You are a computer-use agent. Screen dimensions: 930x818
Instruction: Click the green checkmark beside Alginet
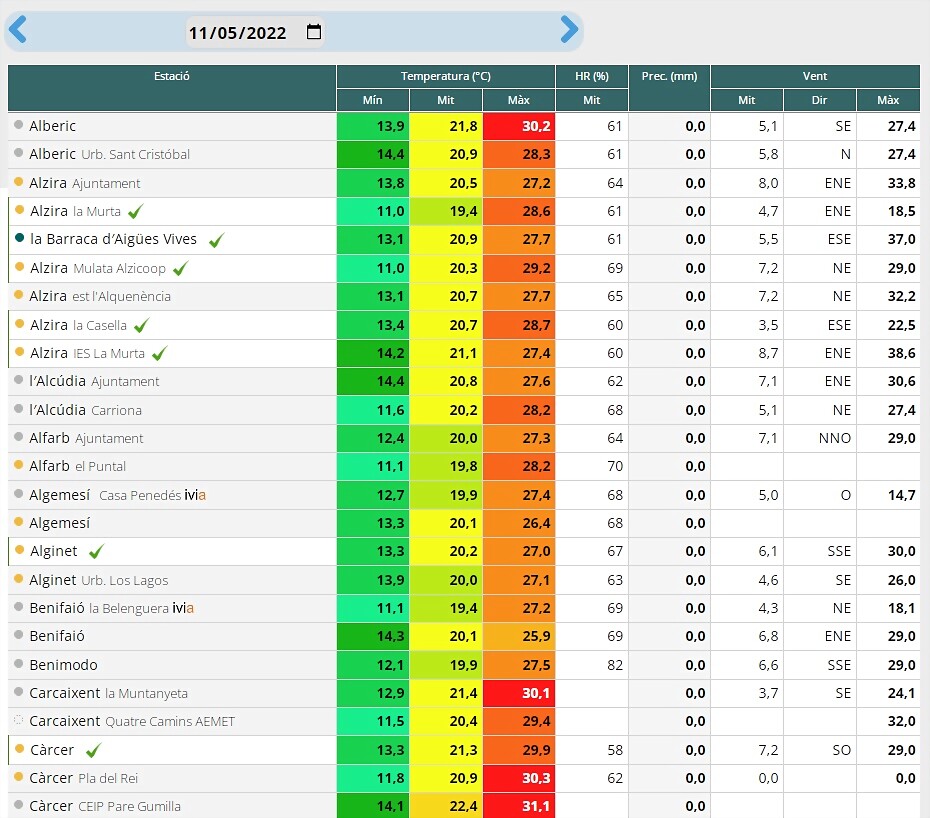(97, 552)
